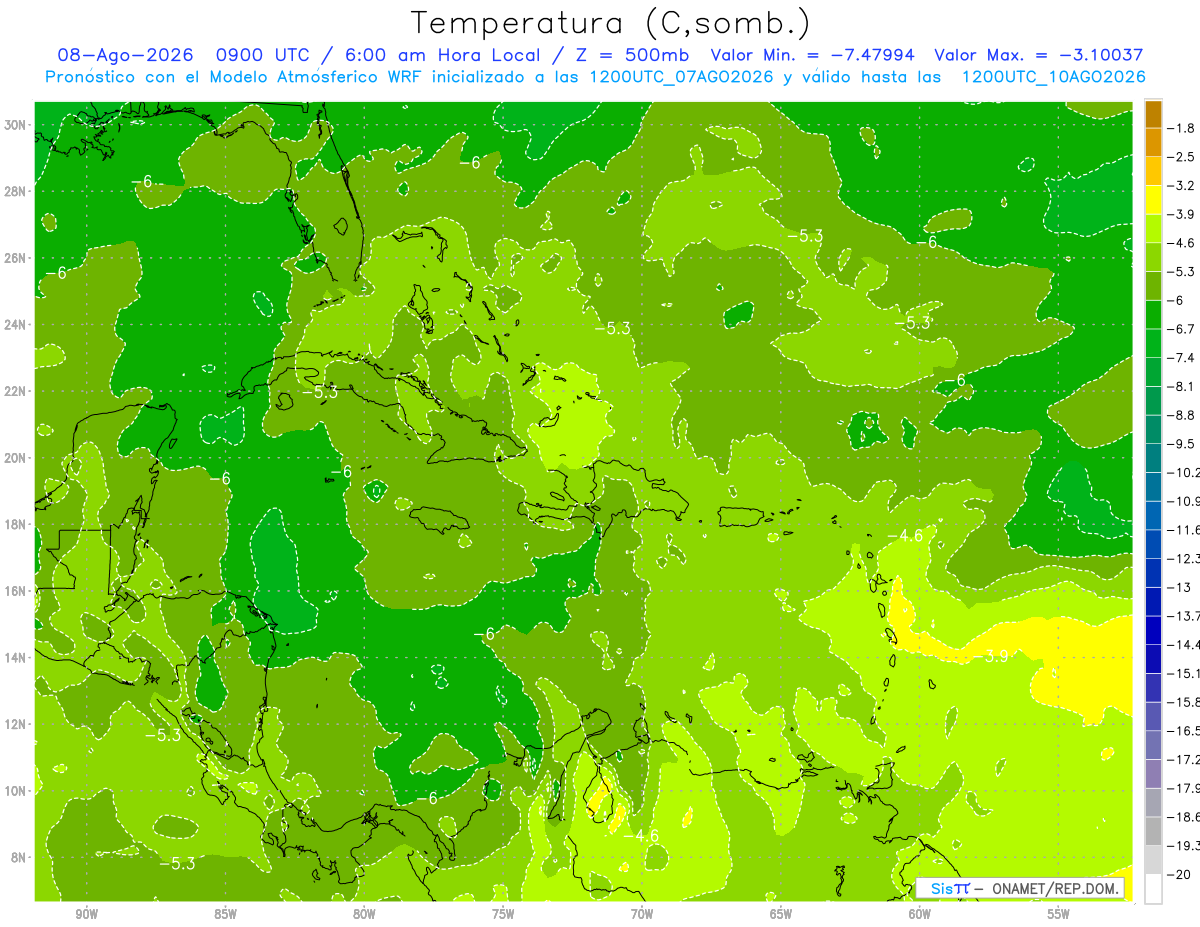Click the 55W longitude label
This screenshot has width=1200, height=927.
point(1059,914)
